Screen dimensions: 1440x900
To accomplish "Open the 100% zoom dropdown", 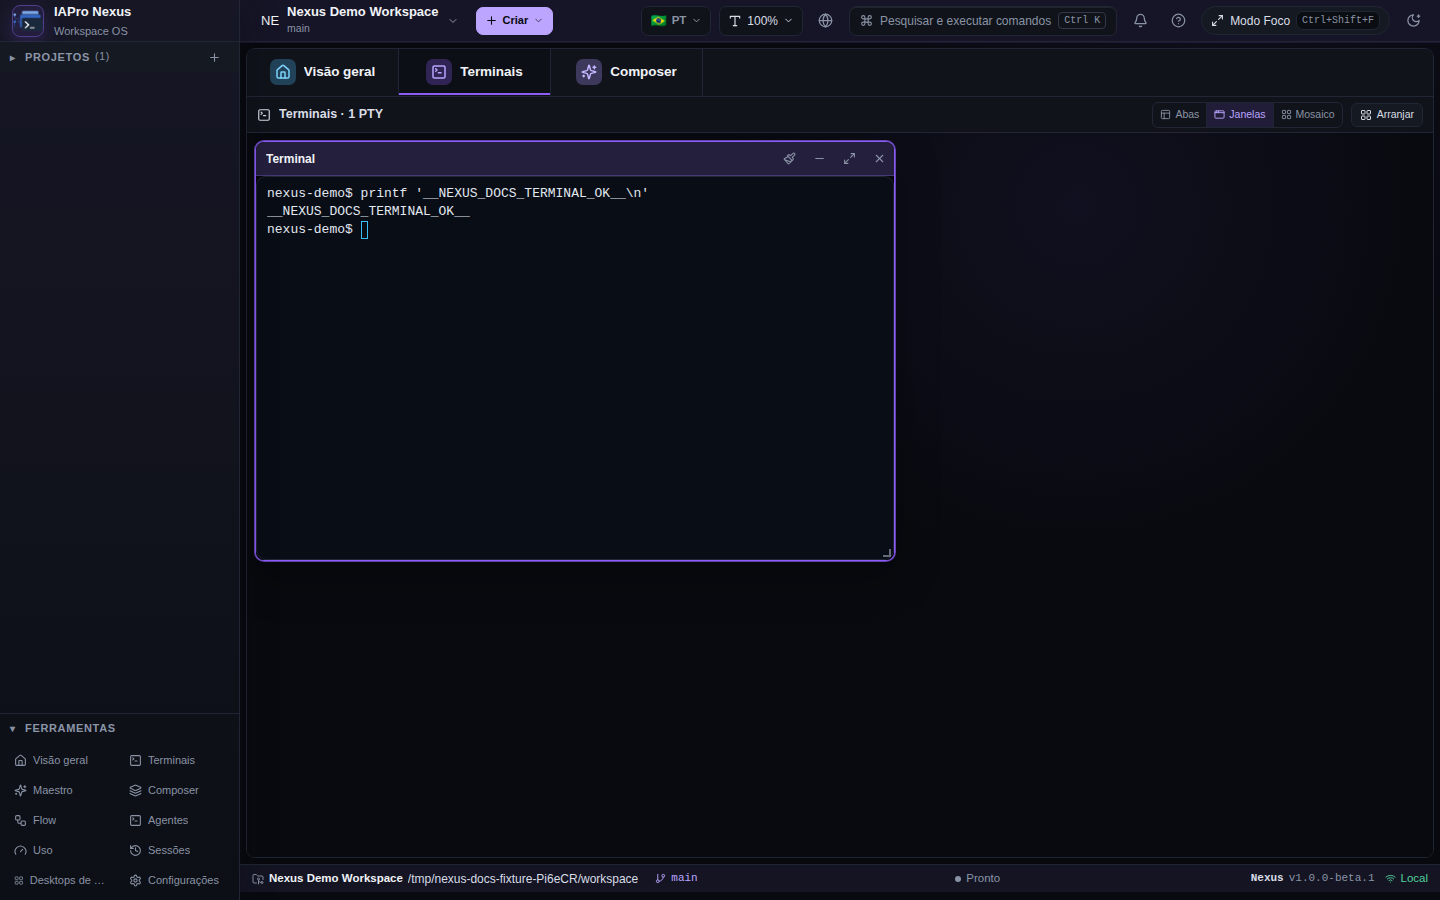I will [761, 21].
